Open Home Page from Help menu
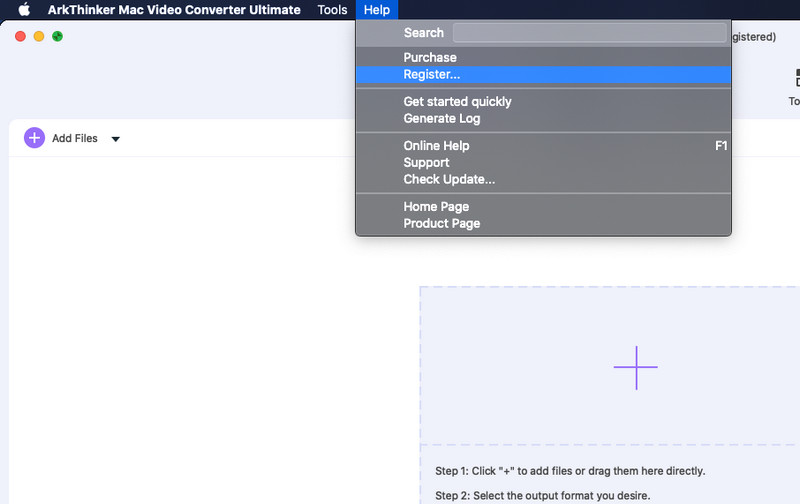 (x=543, y=207)
